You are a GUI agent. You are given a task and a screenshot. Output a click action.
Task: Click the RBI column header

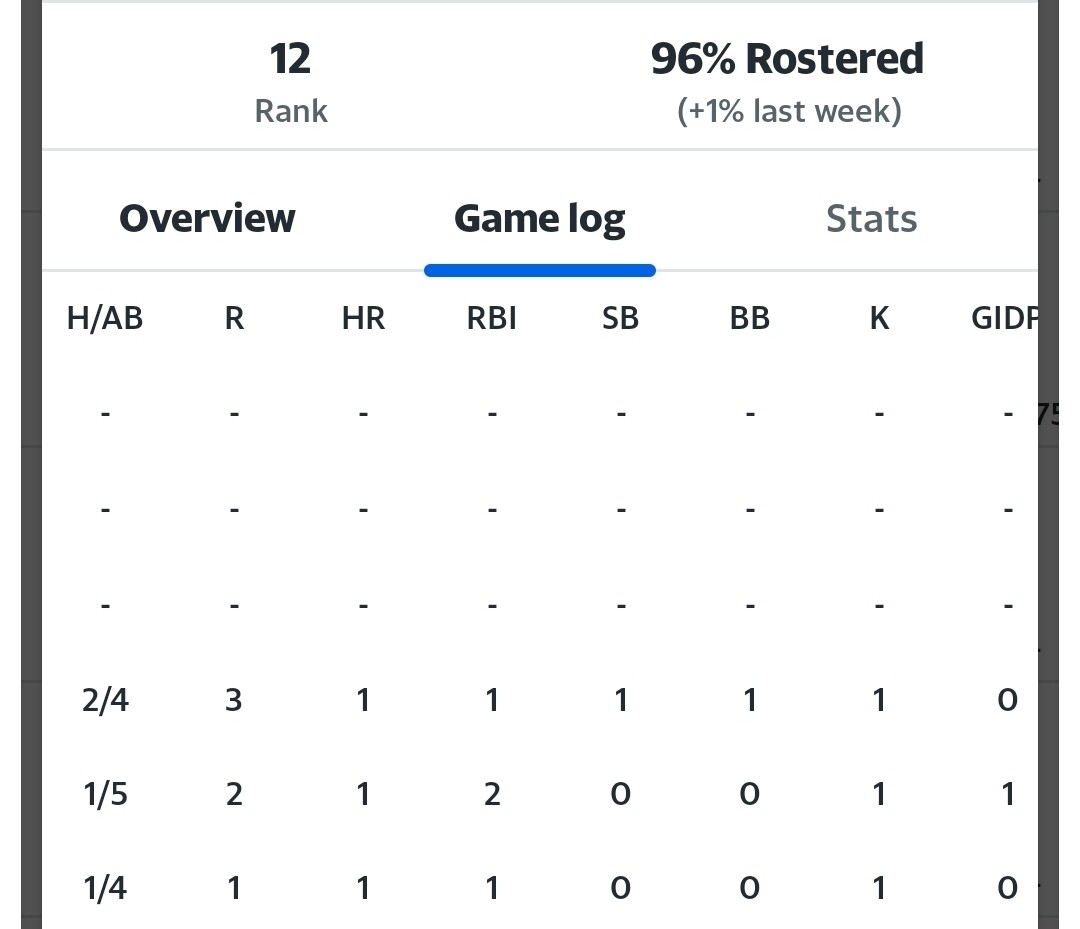point(492,318)
